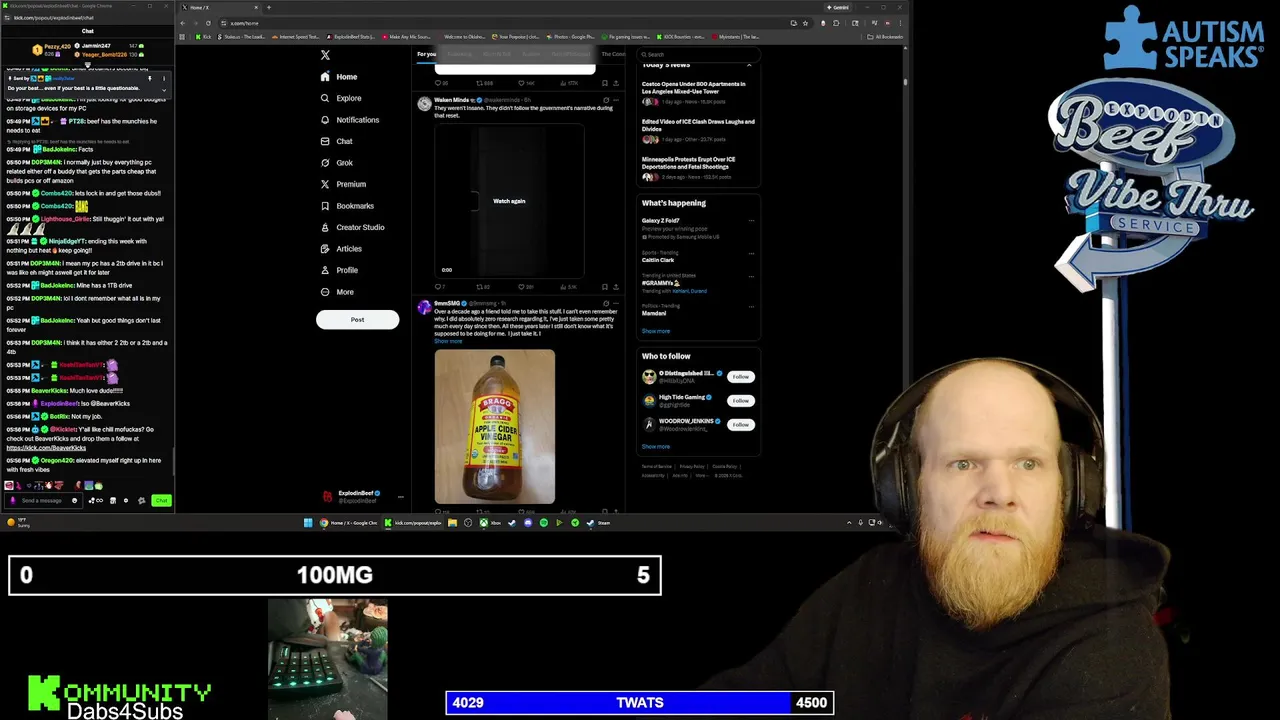Click Show more under What's happening
1280x720 pixels.
click(x=656, y=331)
